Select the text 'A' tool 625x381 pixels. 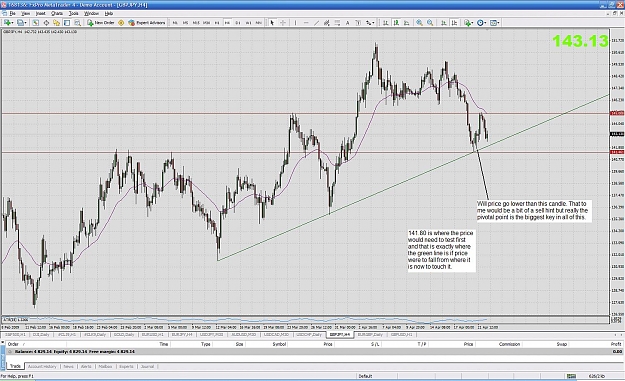(348, 23)
